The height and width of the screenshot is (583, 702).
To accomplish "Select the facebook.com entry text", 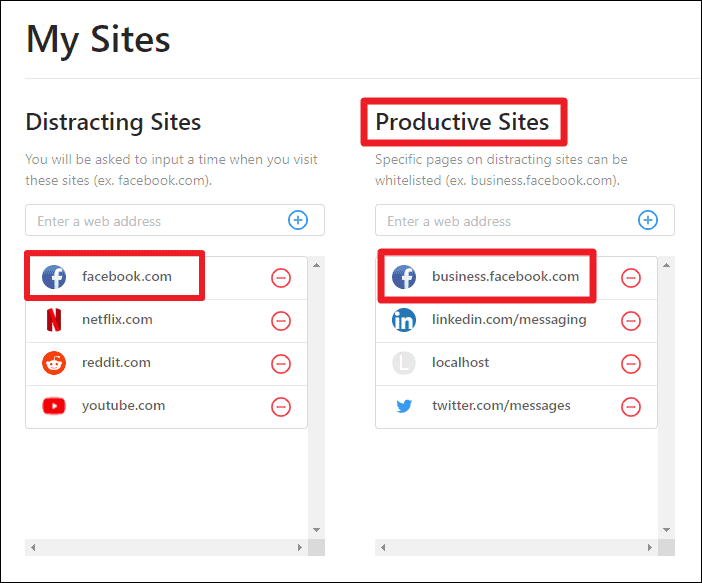I will (127, 277).
